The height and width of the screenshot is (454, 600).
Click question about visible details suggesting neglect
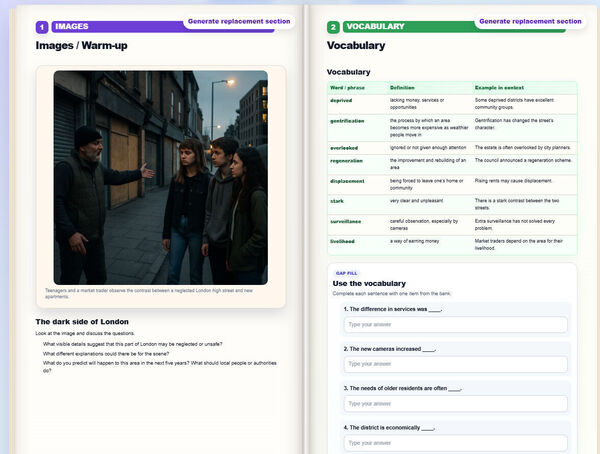coord(132,344)
